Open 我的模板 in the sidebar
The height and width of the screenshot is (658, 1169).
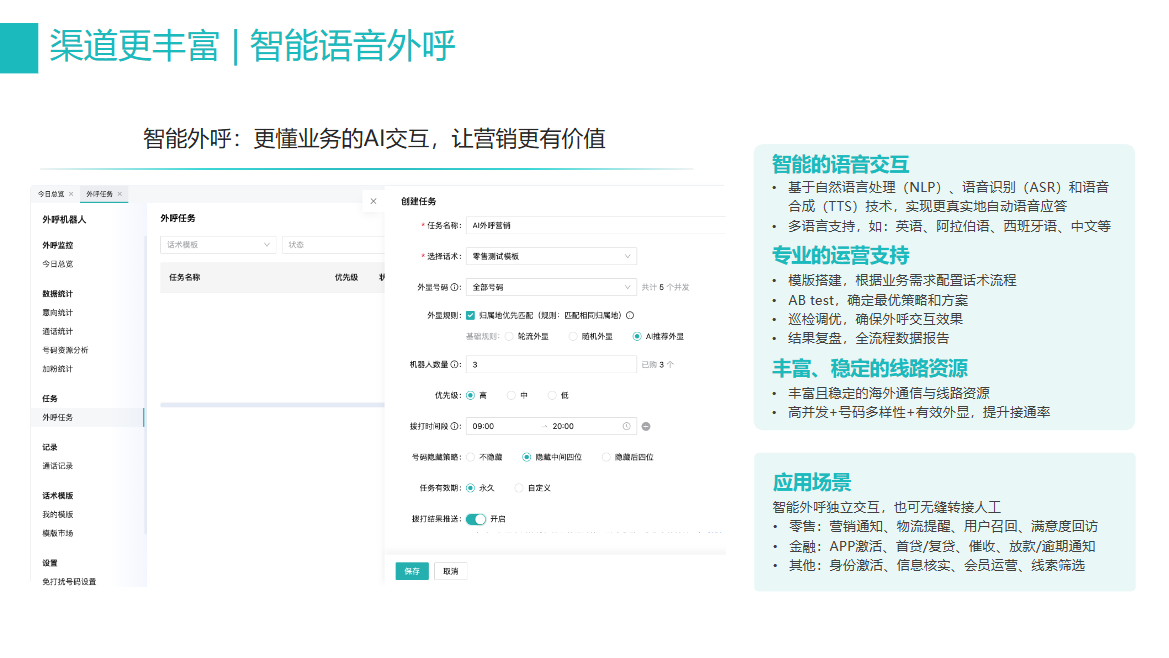(x=57, y=515)
